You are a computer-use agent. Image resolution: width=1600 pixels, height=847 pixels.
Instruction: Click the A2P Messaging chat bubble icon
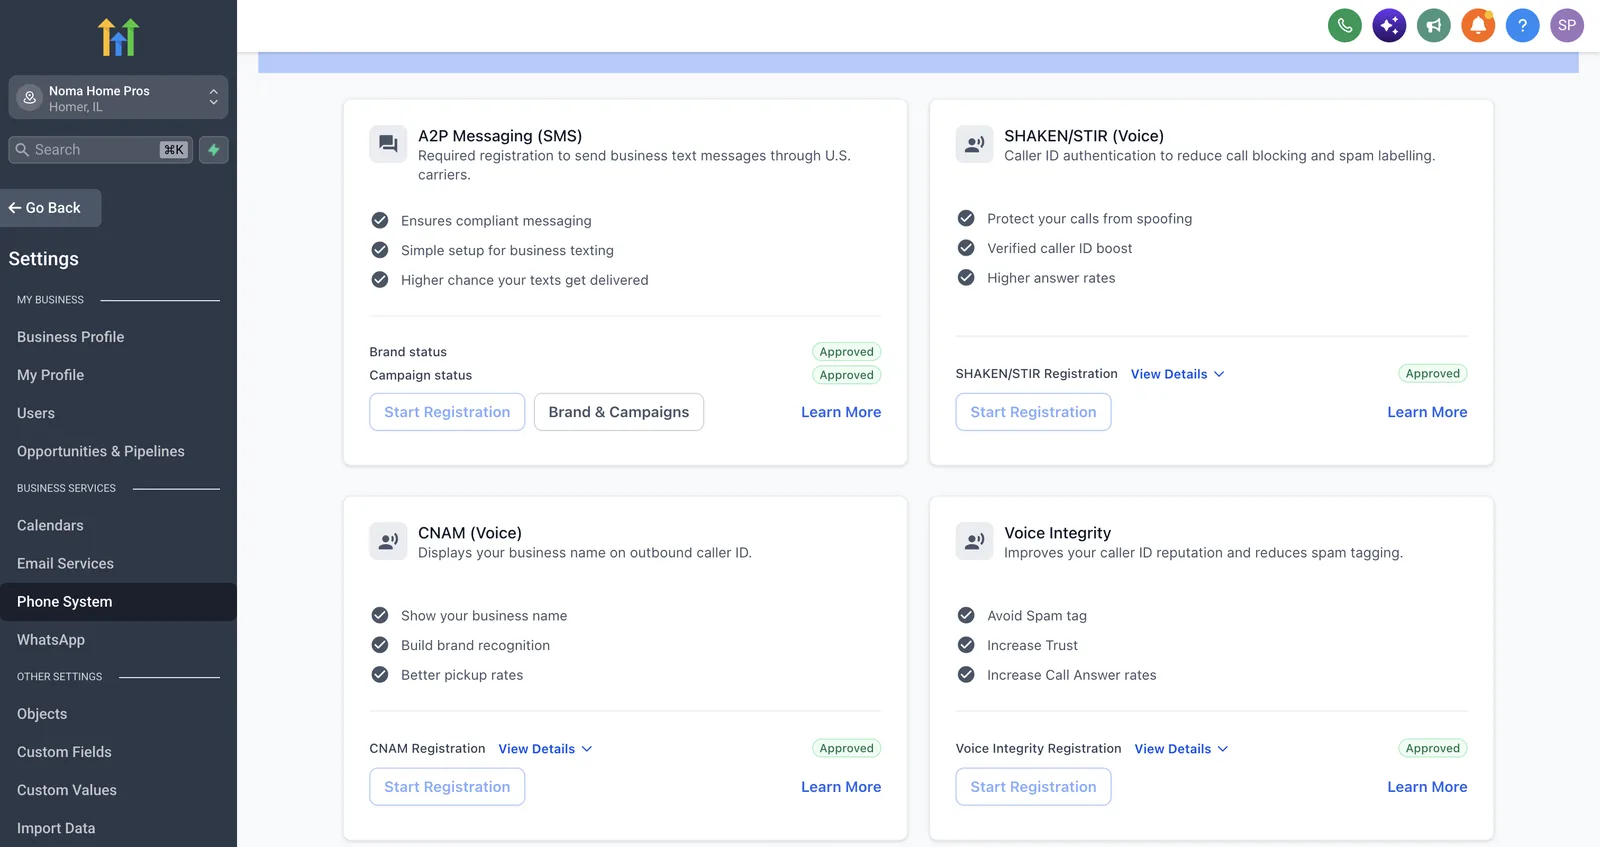point(388,144)
